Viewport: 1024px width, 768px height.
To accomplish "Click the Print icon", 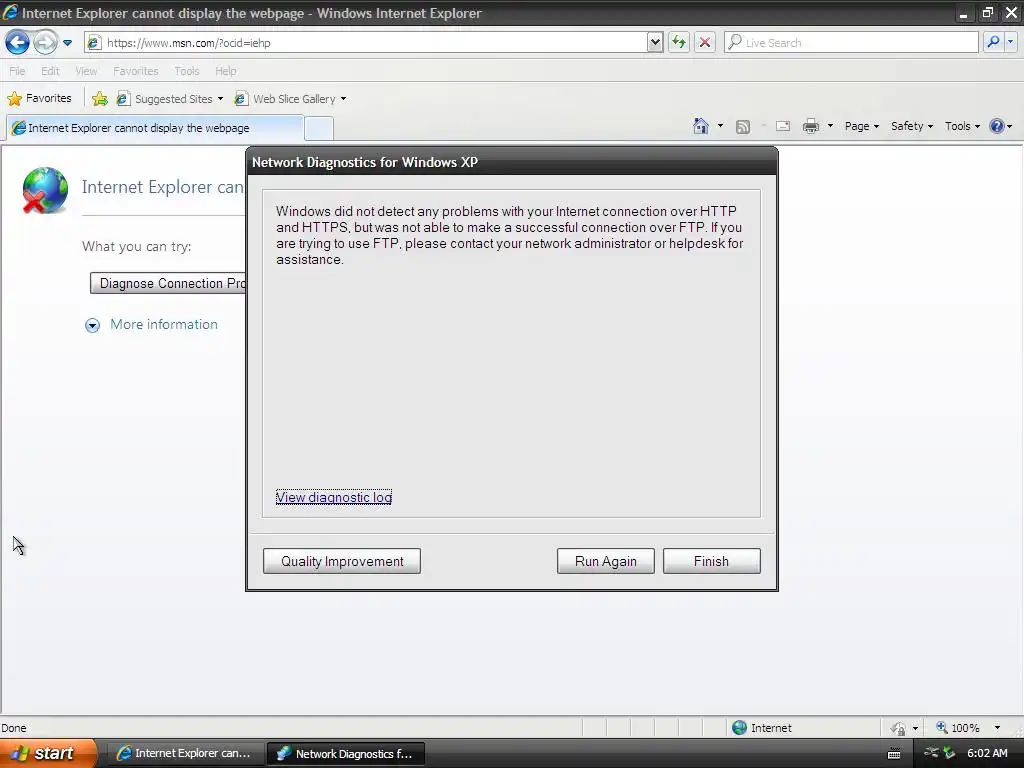I will (810, 126).
